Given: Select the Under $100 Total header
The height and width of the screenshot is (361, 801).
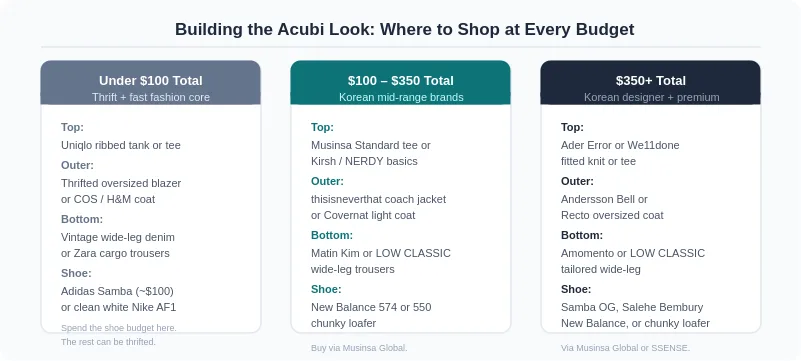Looking at the screenshot, I should 151,81.
